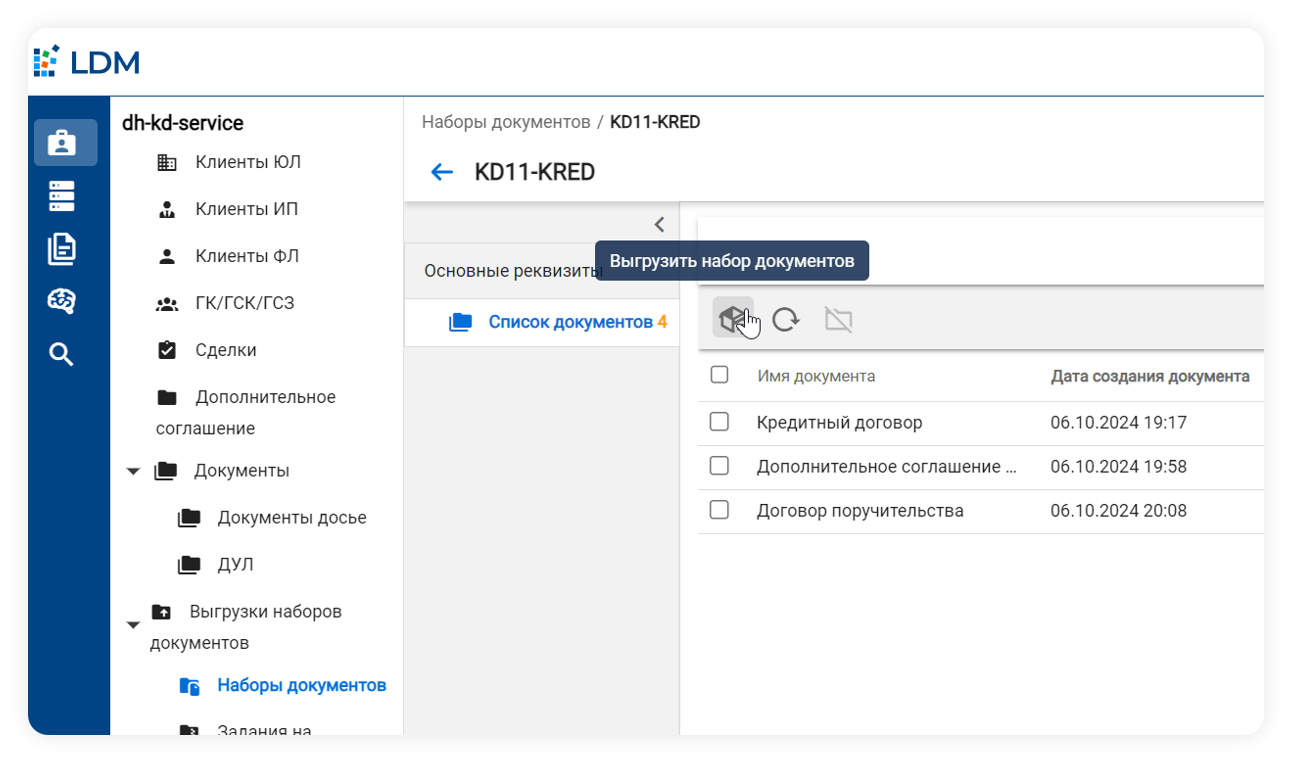Select the Основные реквизиты tab
The image size is (1292, 763).
[512, 271]
